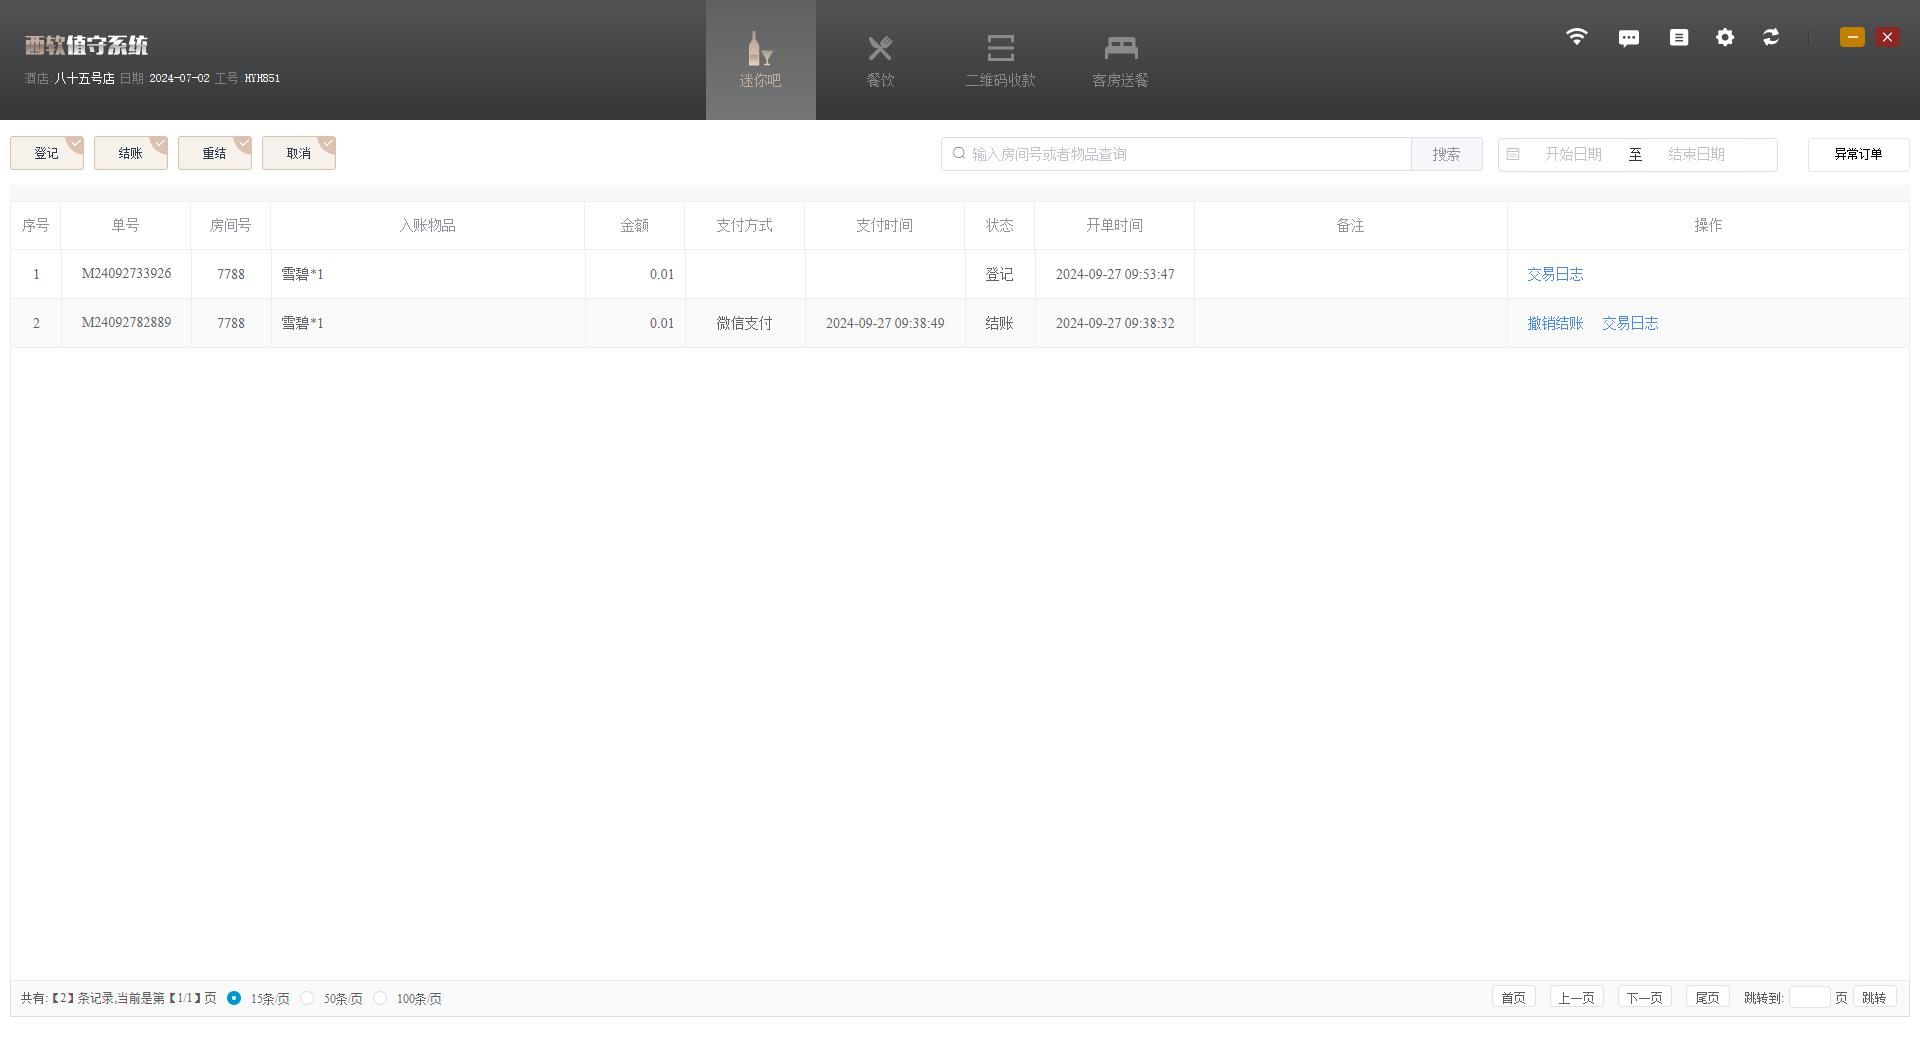The height and width of the screenshot is (1040, 1920).
Task: Open the chat messages icon
Action: [x=1628, y=38]
